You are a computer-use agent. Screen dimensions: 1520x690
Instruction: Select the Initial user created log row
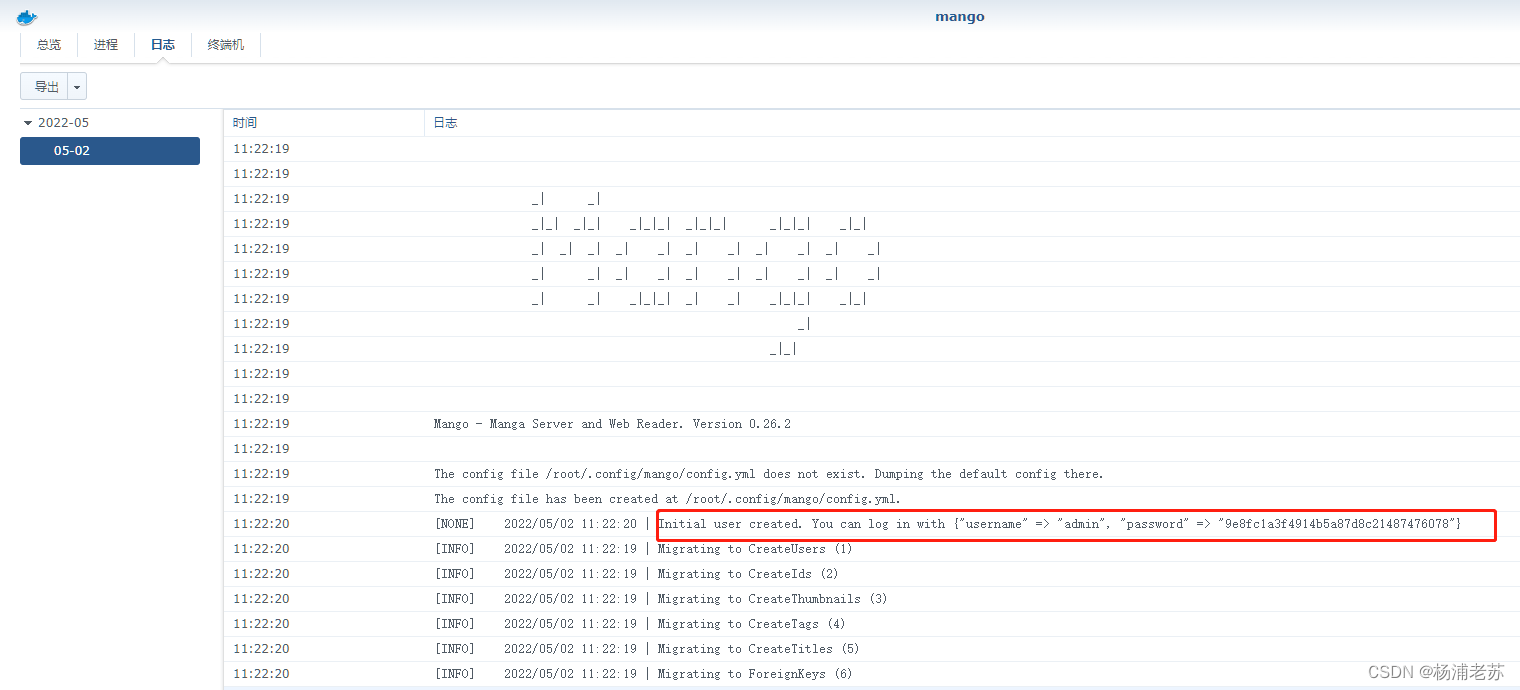872,524
